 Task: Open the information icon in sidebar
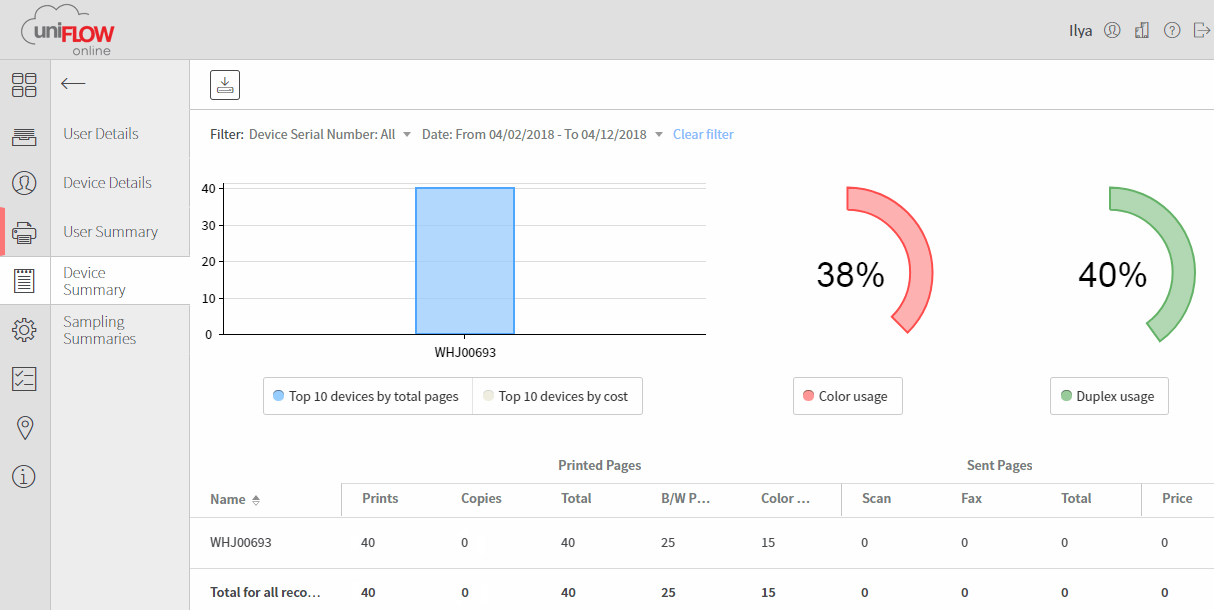(24, 477)
